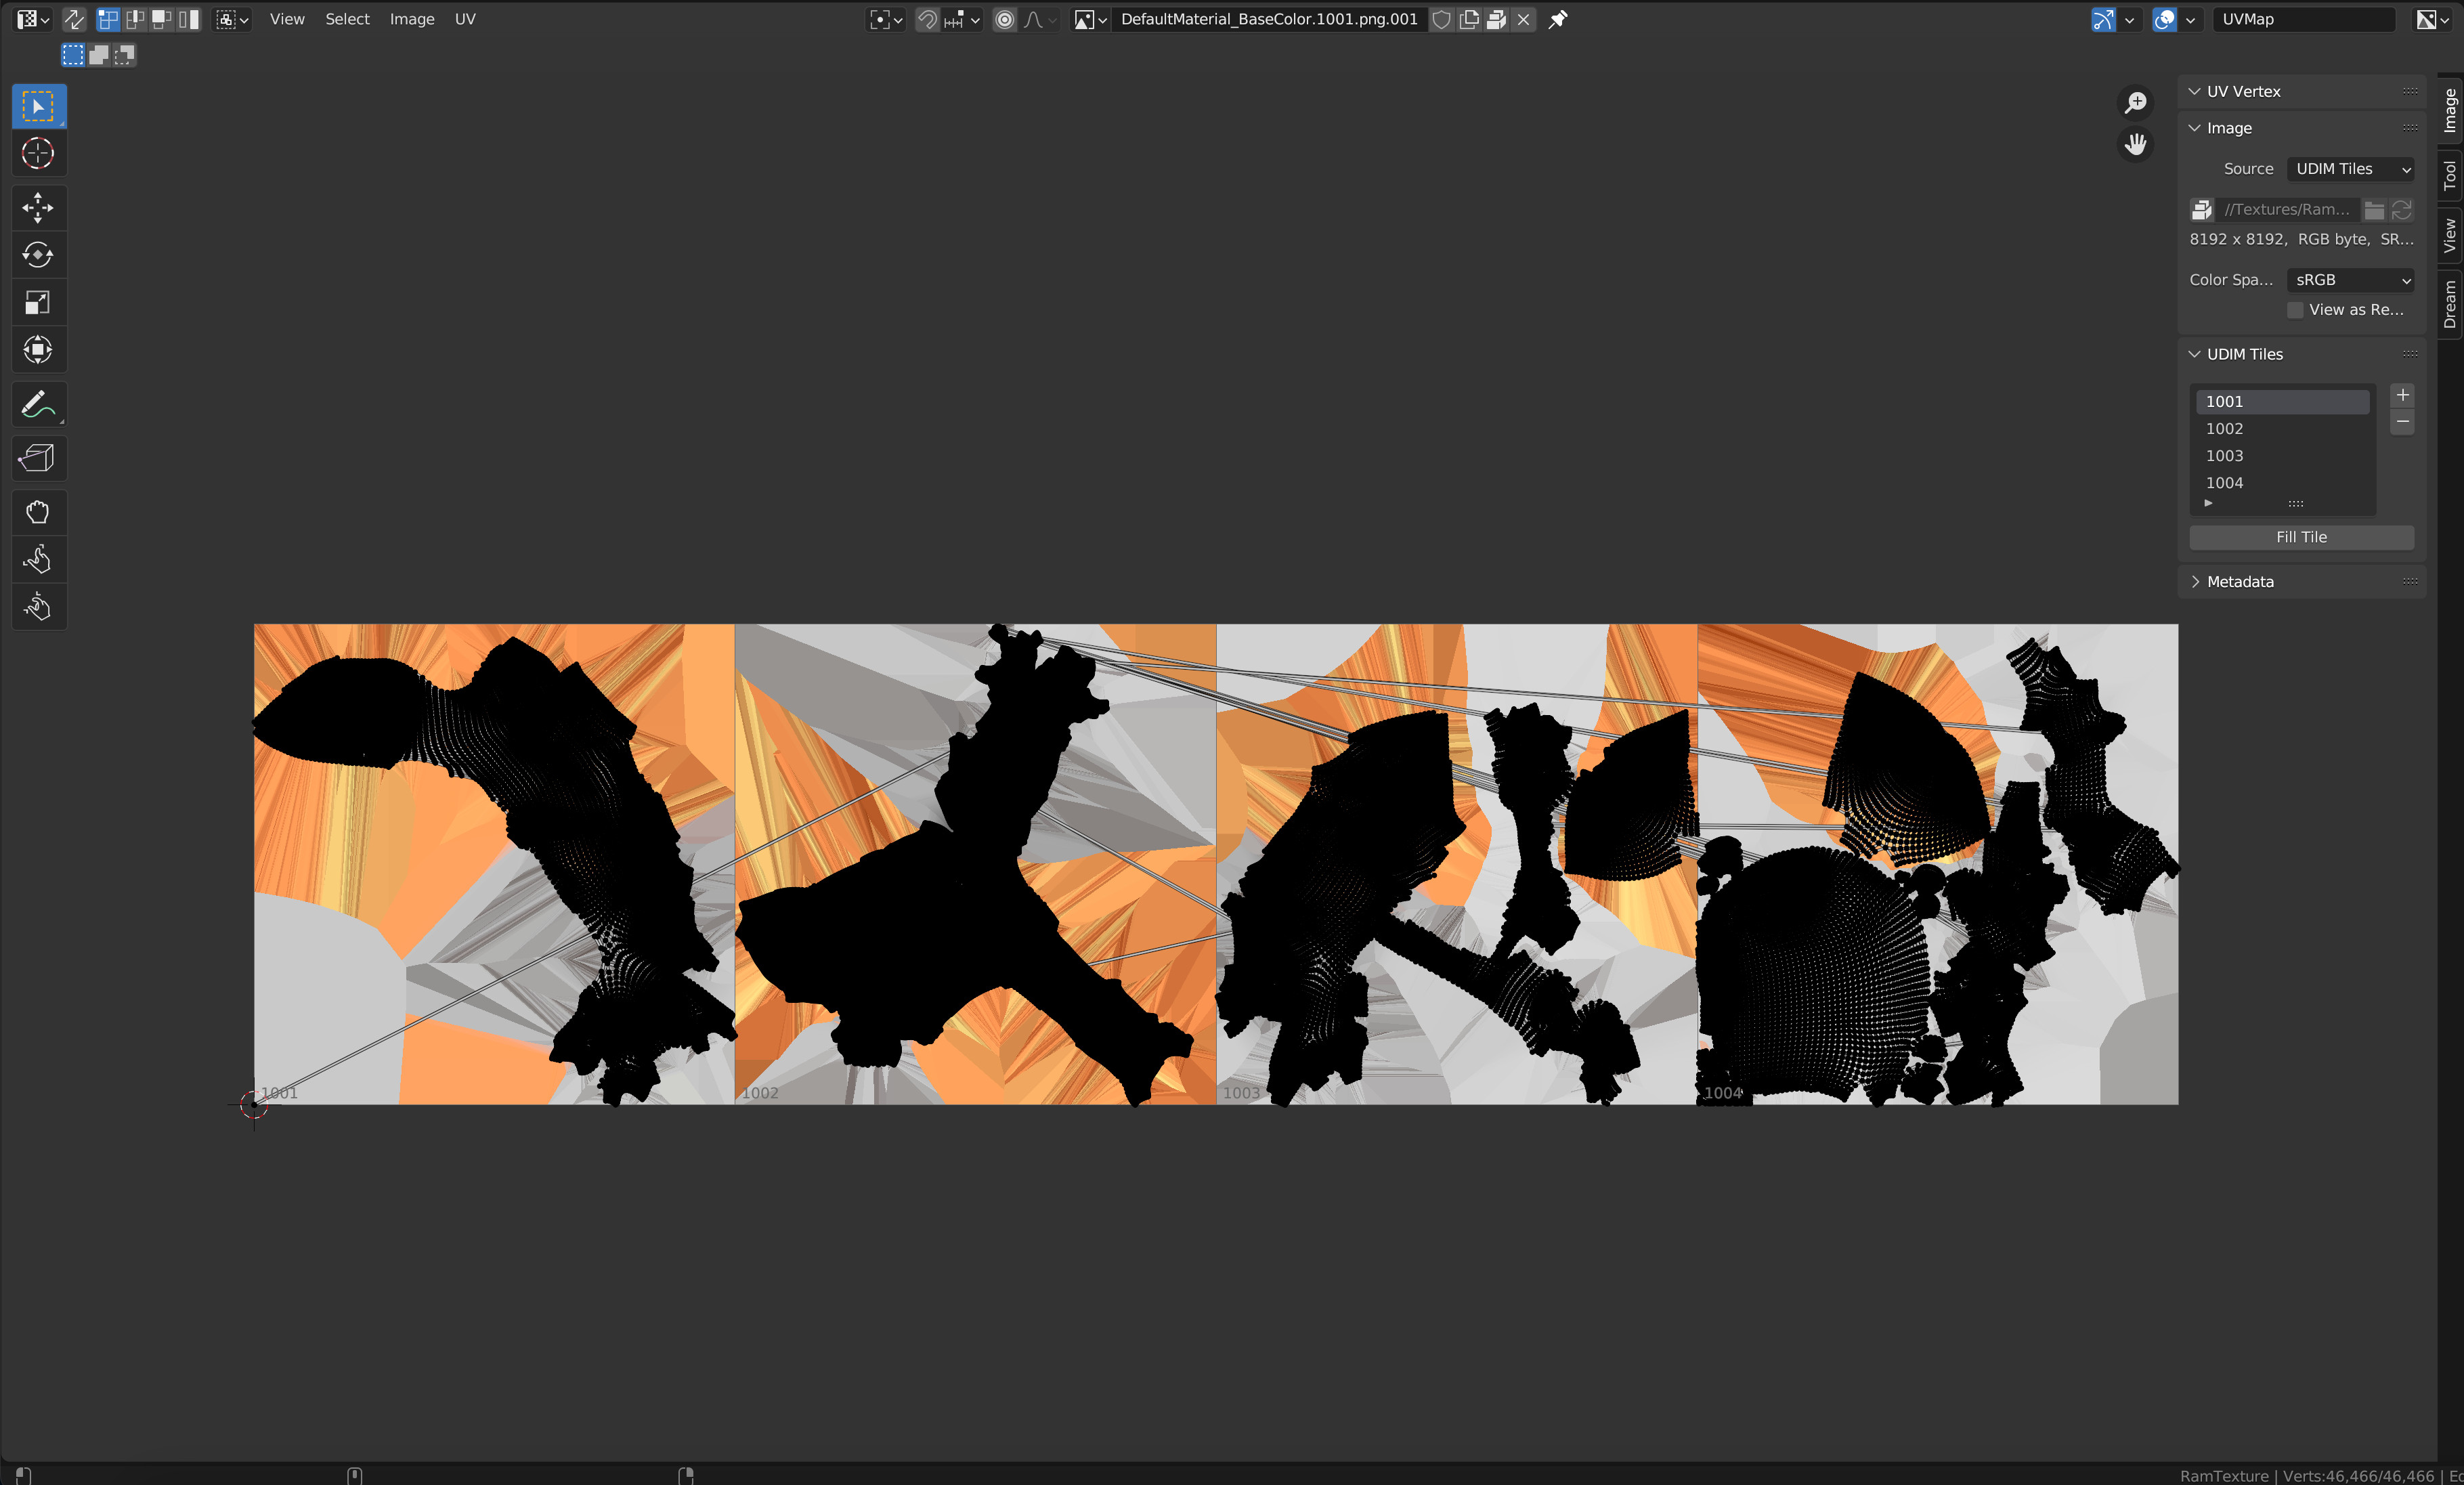Screen dimensions: 2464x1485
Task: Add a new UDIM tile
Action: click(x=2402, y=395)
